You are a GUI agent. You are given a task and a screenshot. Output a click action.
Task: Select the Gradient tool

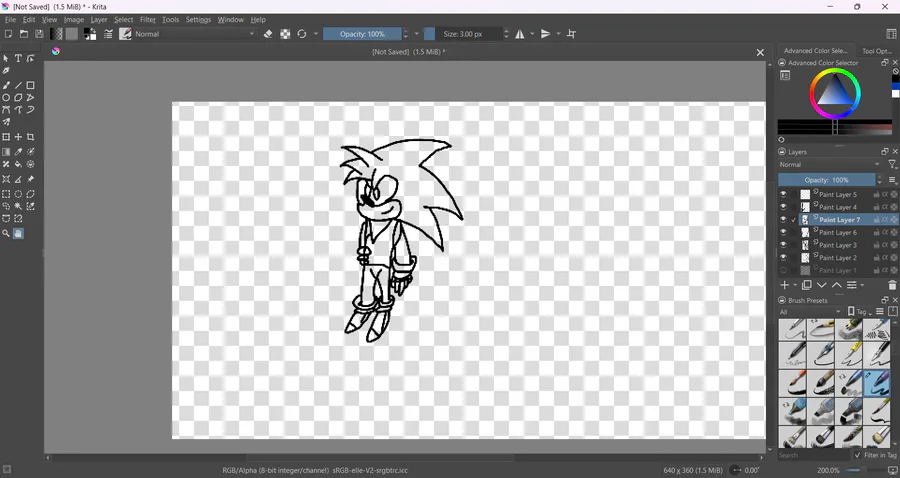(6, 151)
